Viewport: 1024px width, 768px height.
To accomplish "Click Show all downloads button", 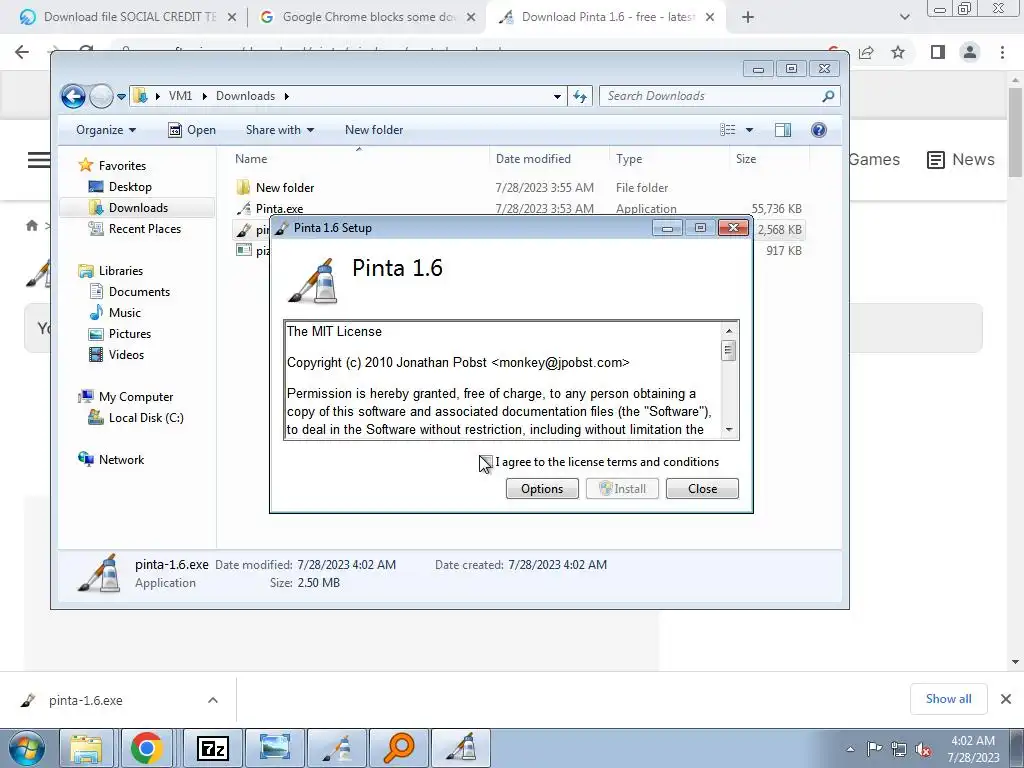I will 948,699.
